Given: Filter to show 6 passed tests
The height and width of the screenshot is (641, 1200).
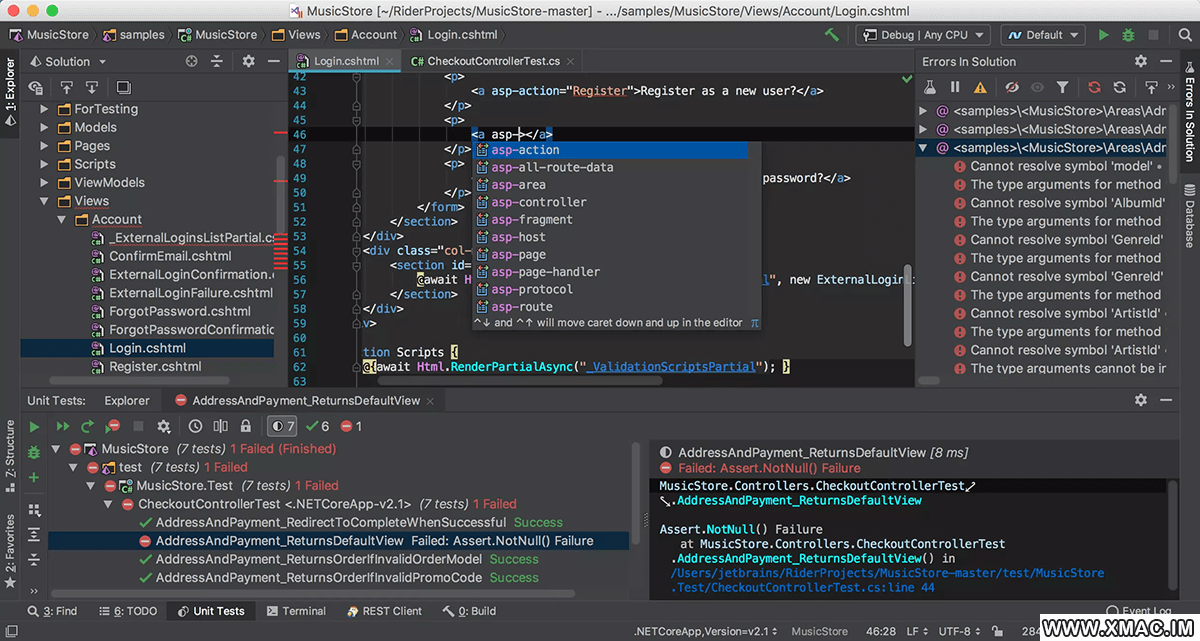Looking at the screenshot, I should (x=318, y=426).
